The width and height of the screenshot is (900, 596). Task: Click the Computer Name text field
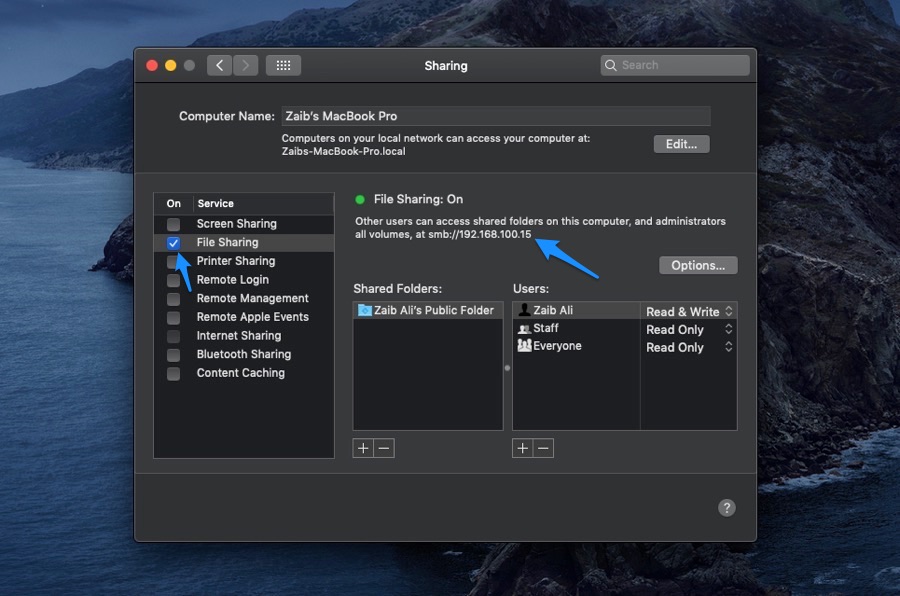point(496,116)
